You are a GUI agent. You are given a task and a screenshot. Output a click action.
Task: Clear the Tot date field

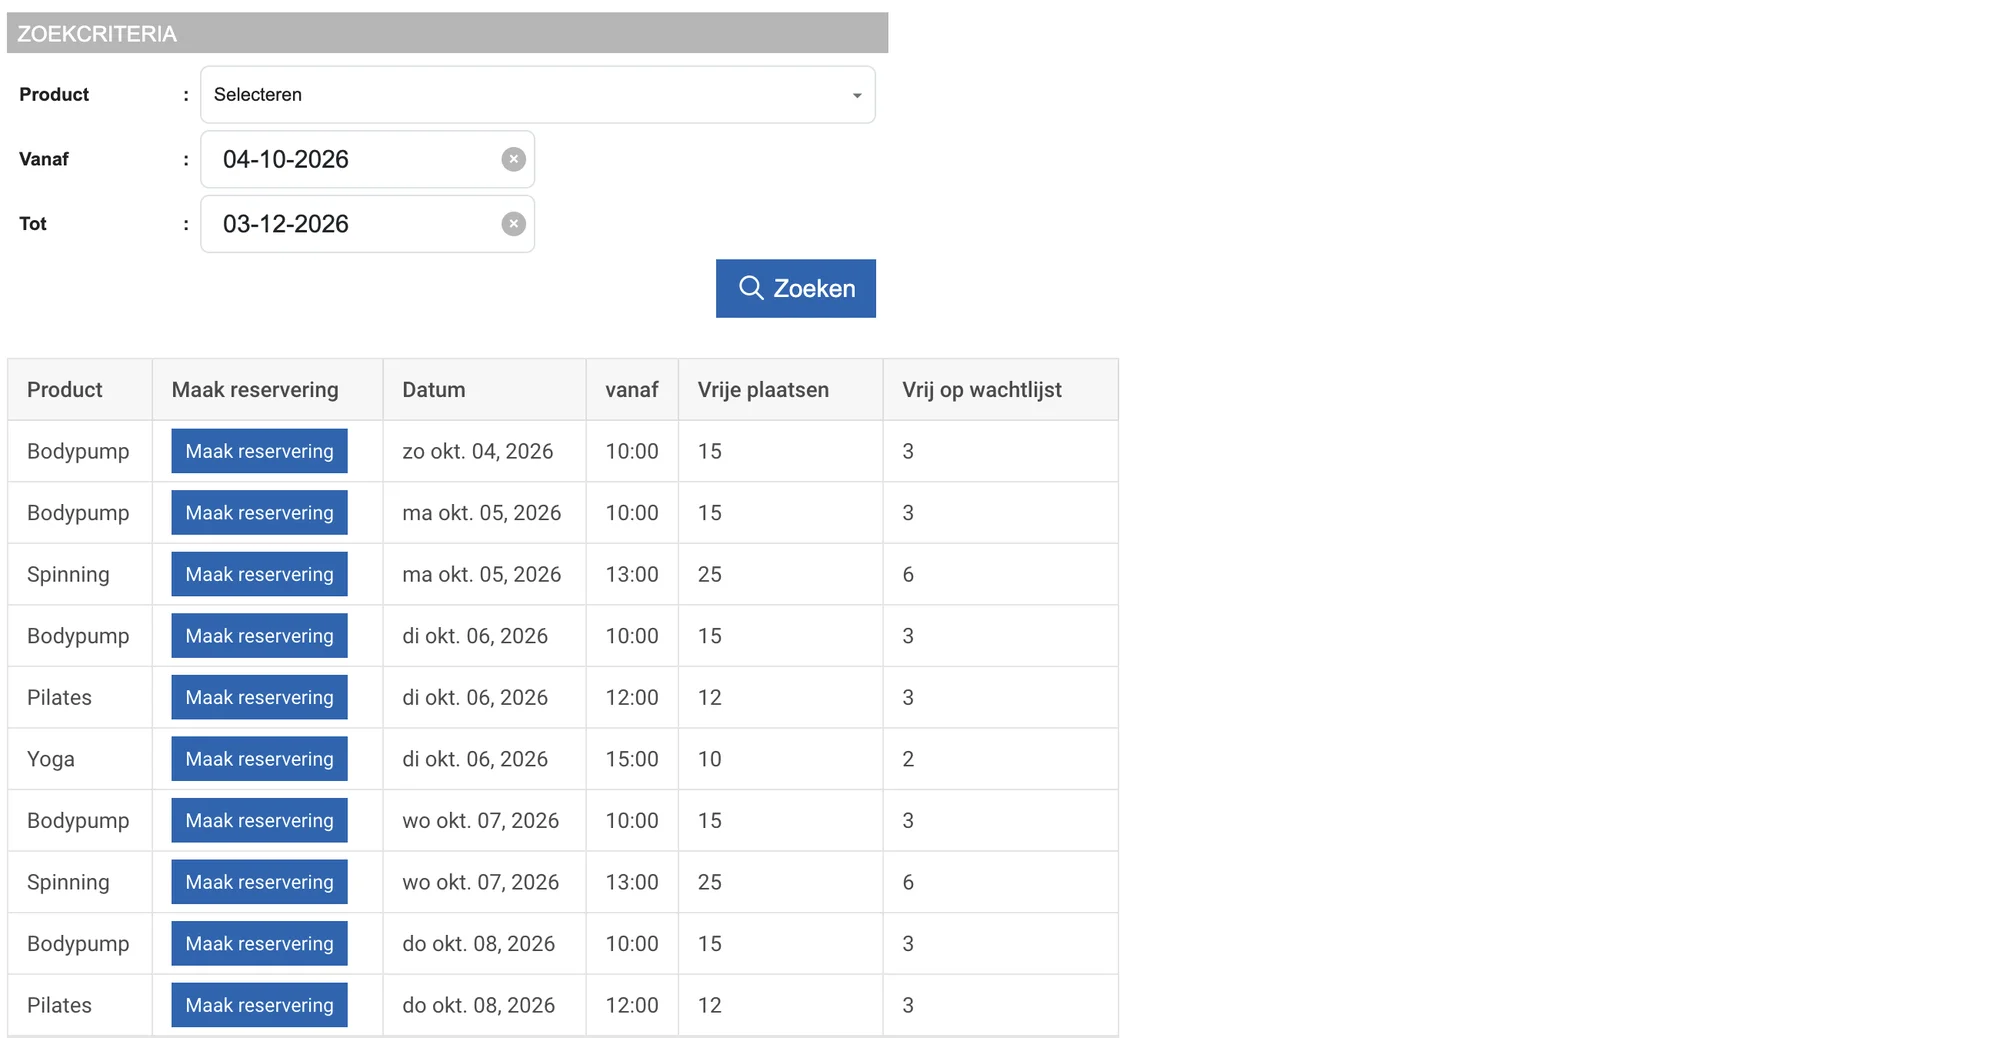point(513,224)
